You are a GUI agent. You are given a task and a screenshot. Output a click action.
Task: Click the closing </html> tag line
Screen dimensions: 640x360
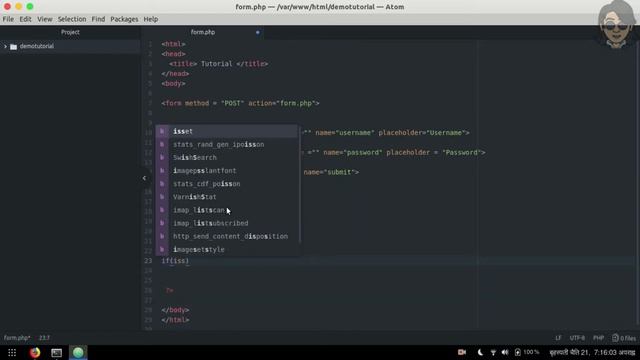[175, 320]
